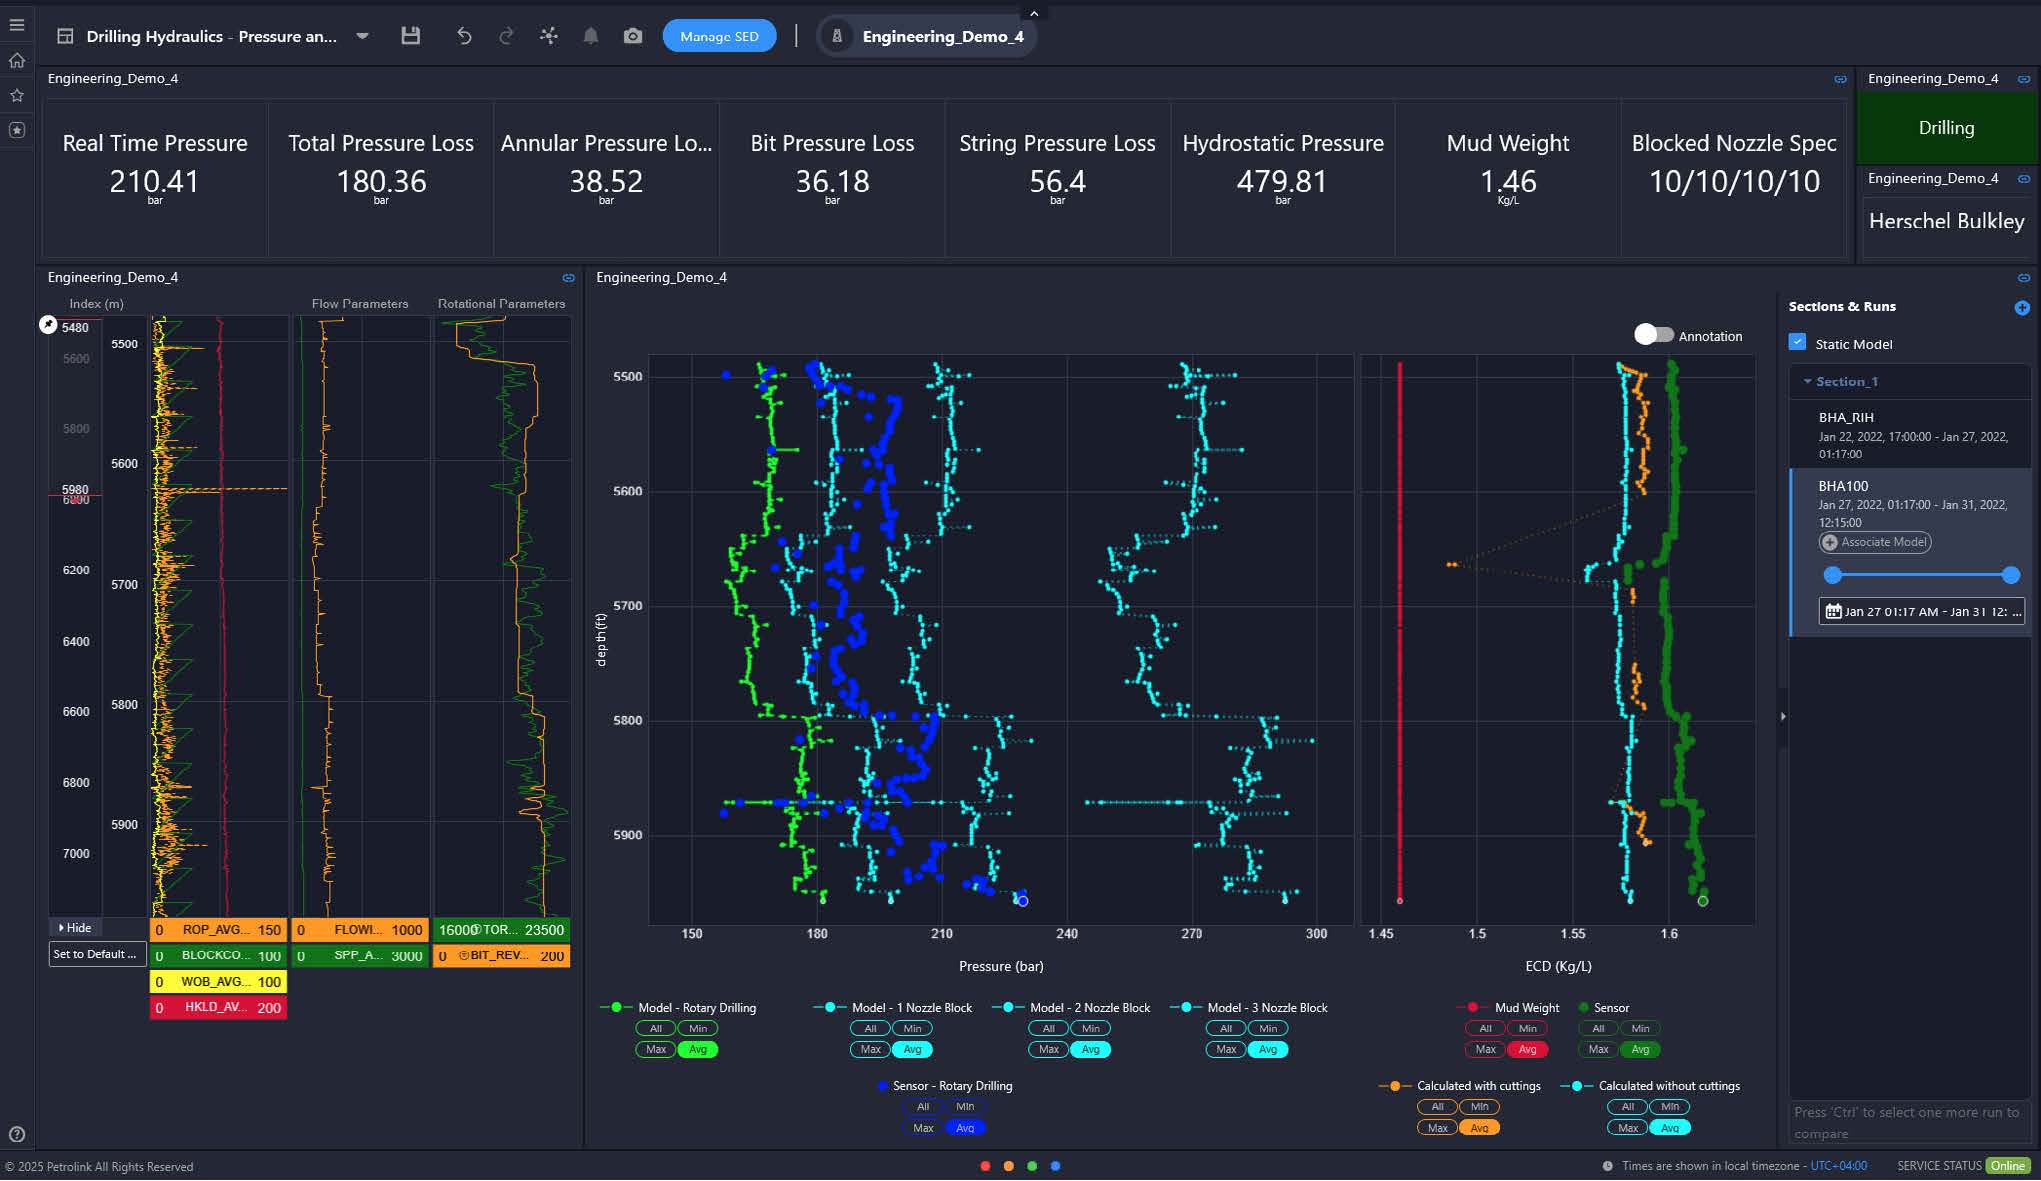Open the help question mark icon
Viewport: 2041px width, 1181px height.
pyautogui.click(x=17, y=1134)
